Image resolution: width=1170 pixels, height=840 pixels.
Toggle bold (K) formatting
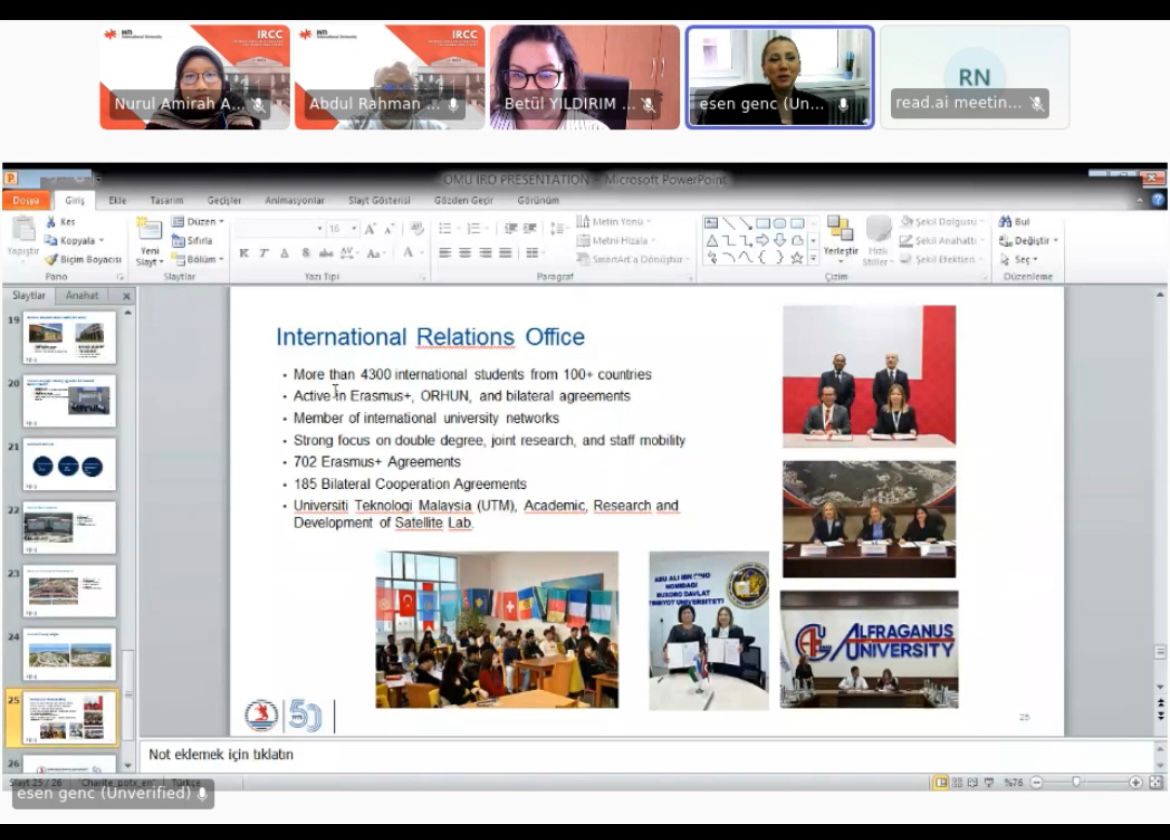coord(244,254)
